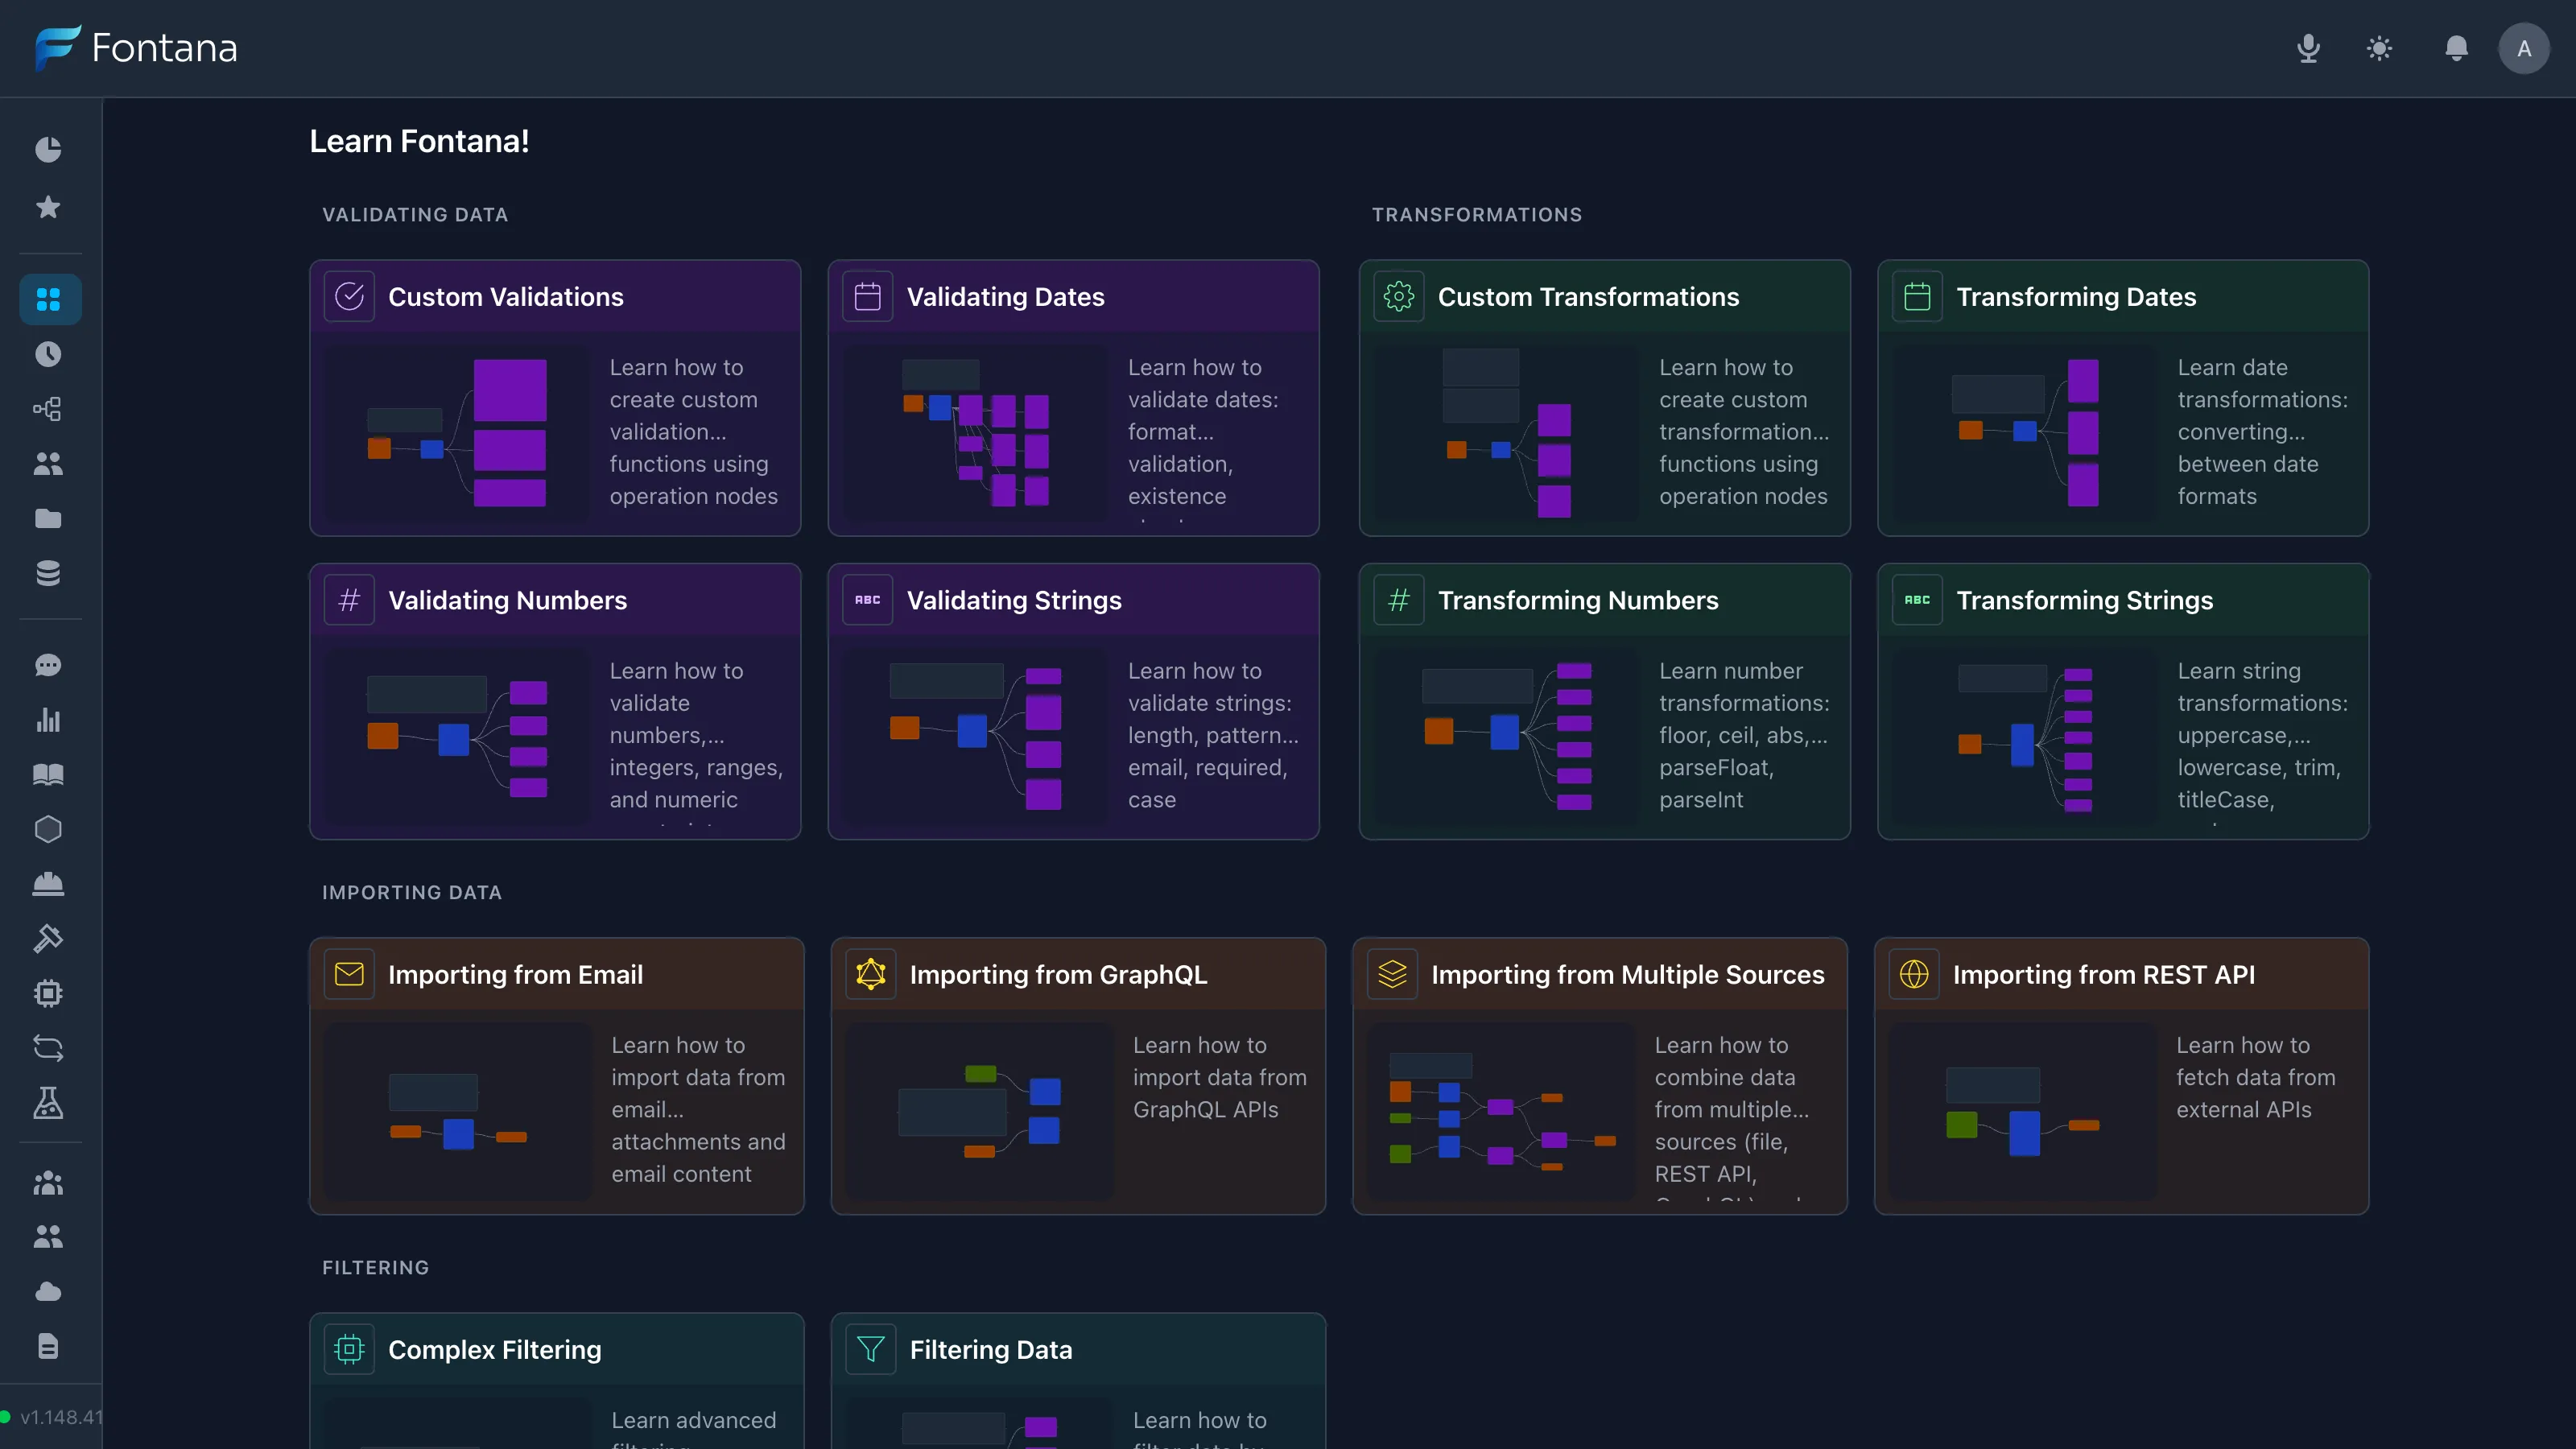
Task: Click the version v1.148.41 status indicator
Action: pos(52,1417)
